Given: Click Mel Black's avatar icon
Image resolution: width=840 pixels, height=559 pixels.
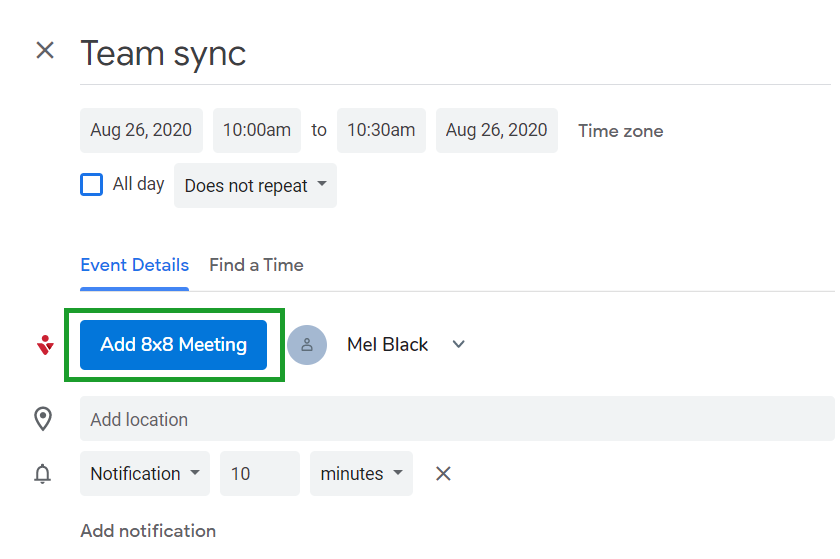Looking at the screenshot, I should [x=307, y=345].
